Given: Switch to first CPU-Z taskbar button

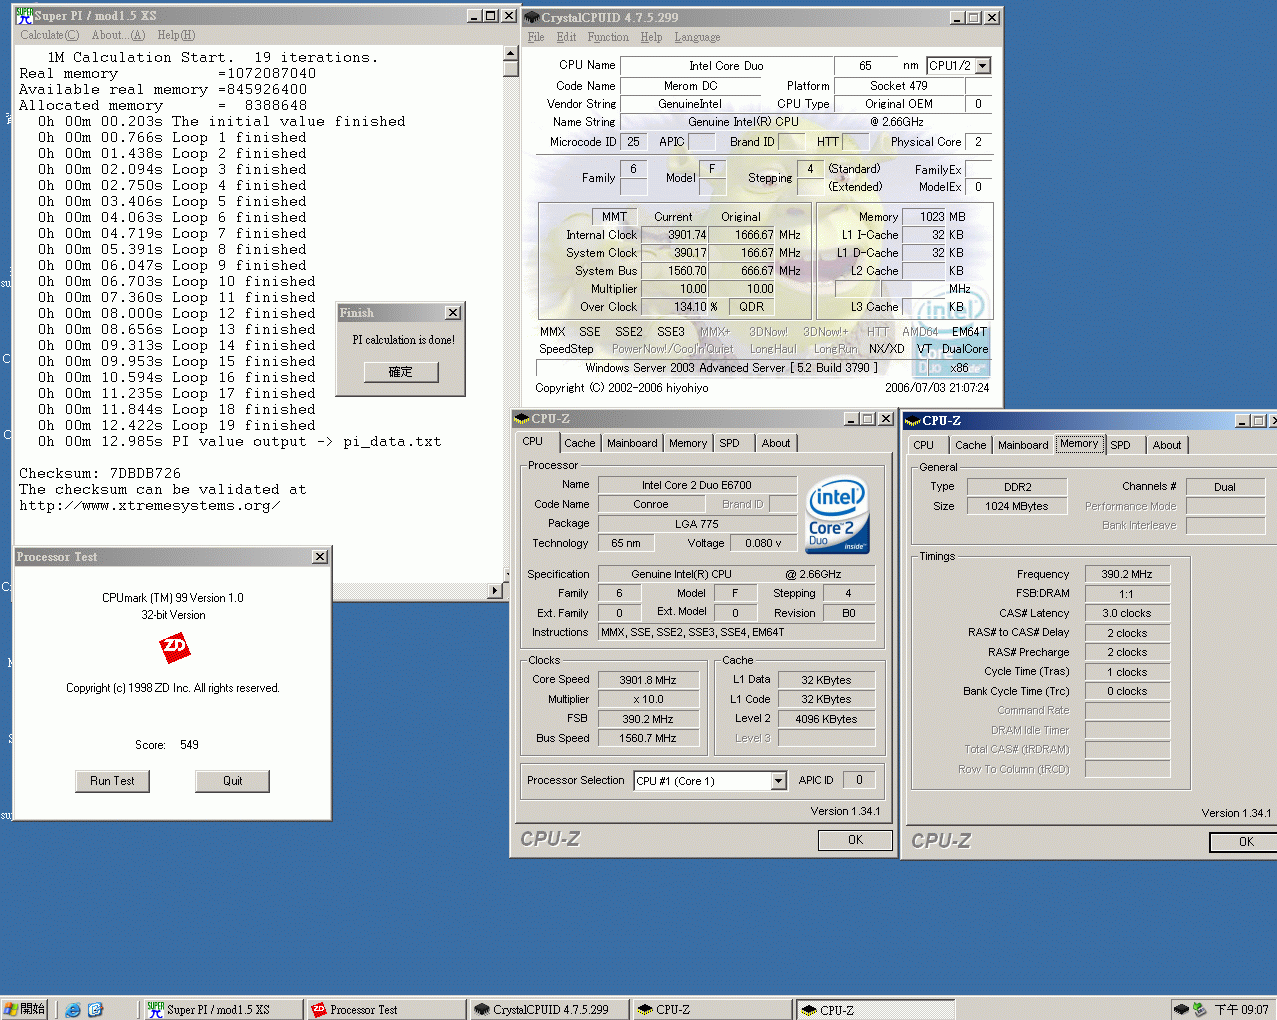Looking at the screenshot, I should point(712,1010).
